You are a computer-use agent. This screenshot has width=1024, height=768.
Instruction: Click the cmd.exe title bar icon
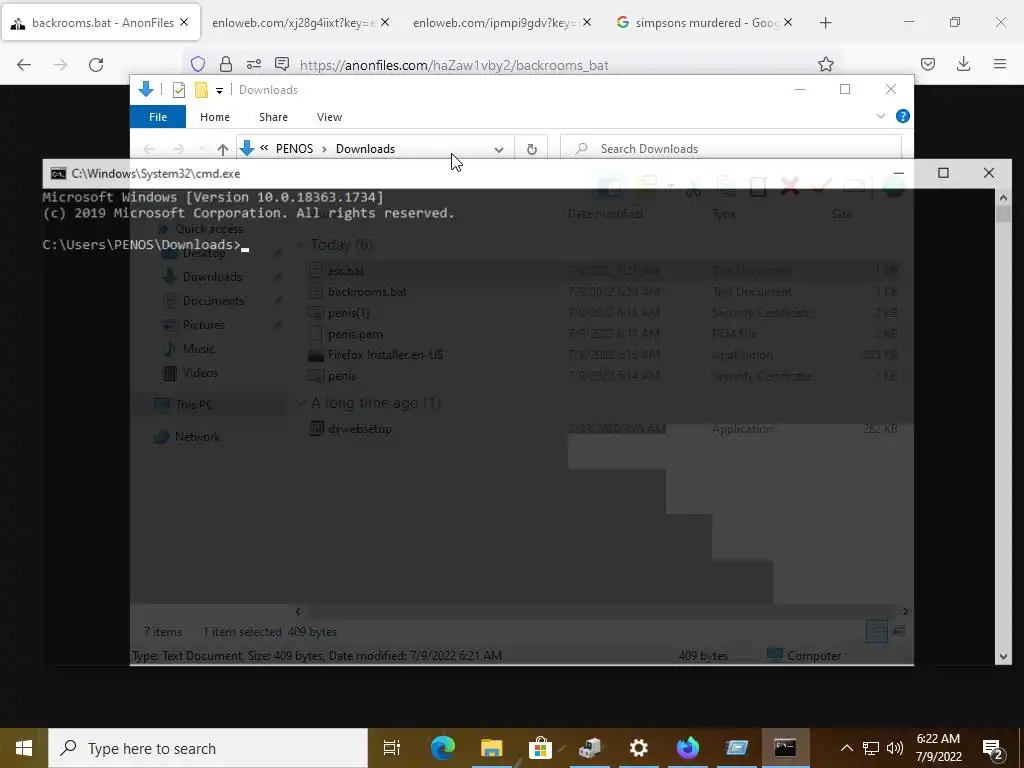58,174
